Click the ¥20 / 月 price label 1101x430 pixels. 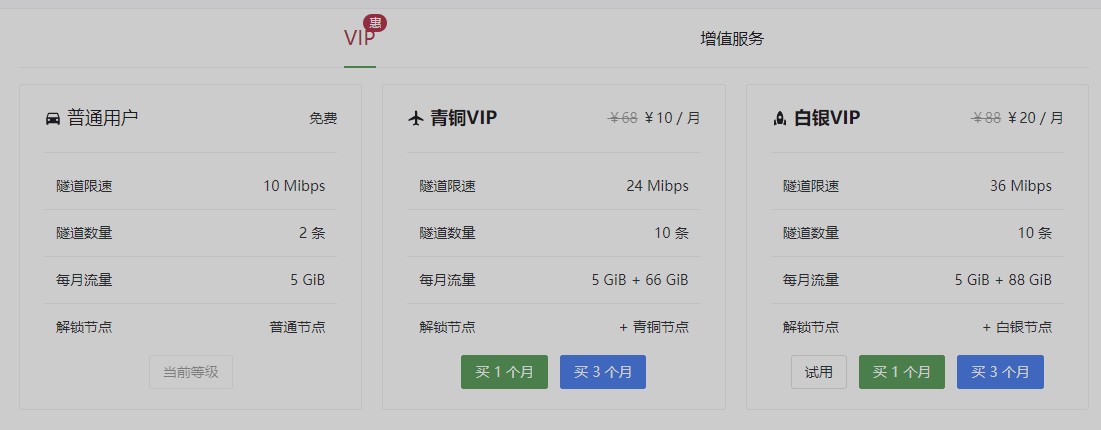pos(1036,118)
